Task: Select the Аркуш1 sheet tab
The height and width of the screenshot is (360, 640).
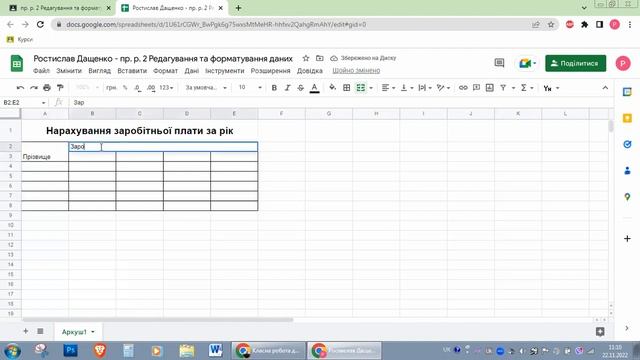Action: 78,332
